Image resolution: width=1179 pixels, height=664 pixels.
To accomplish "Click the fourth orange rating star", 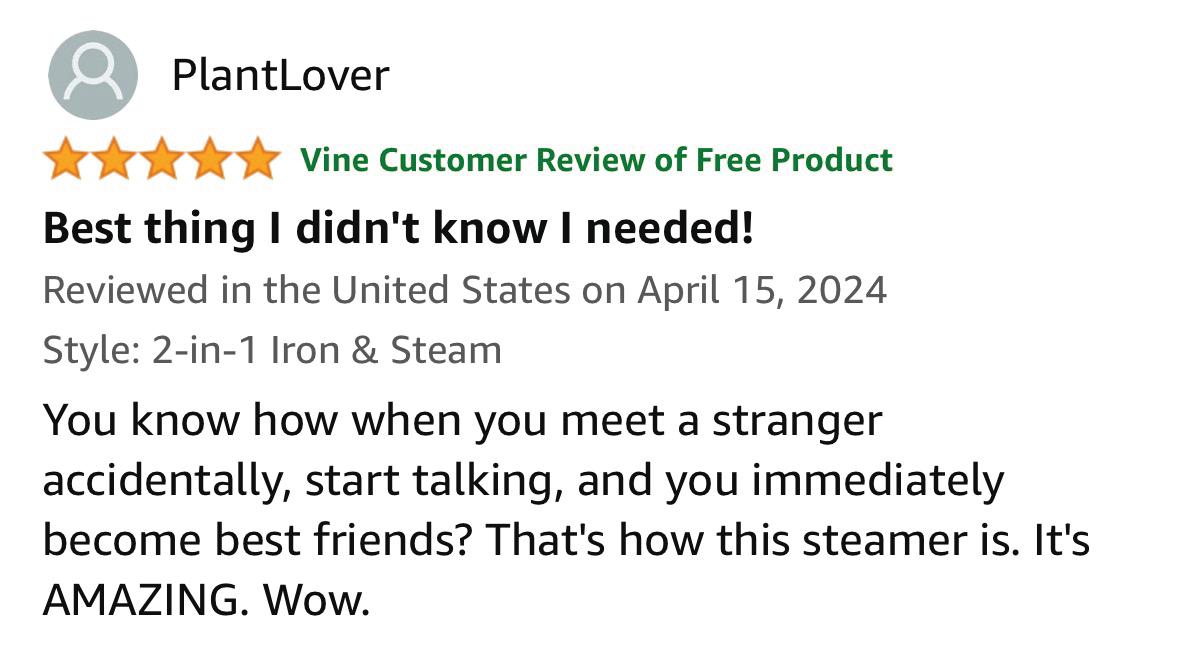I will coord(210,160).
